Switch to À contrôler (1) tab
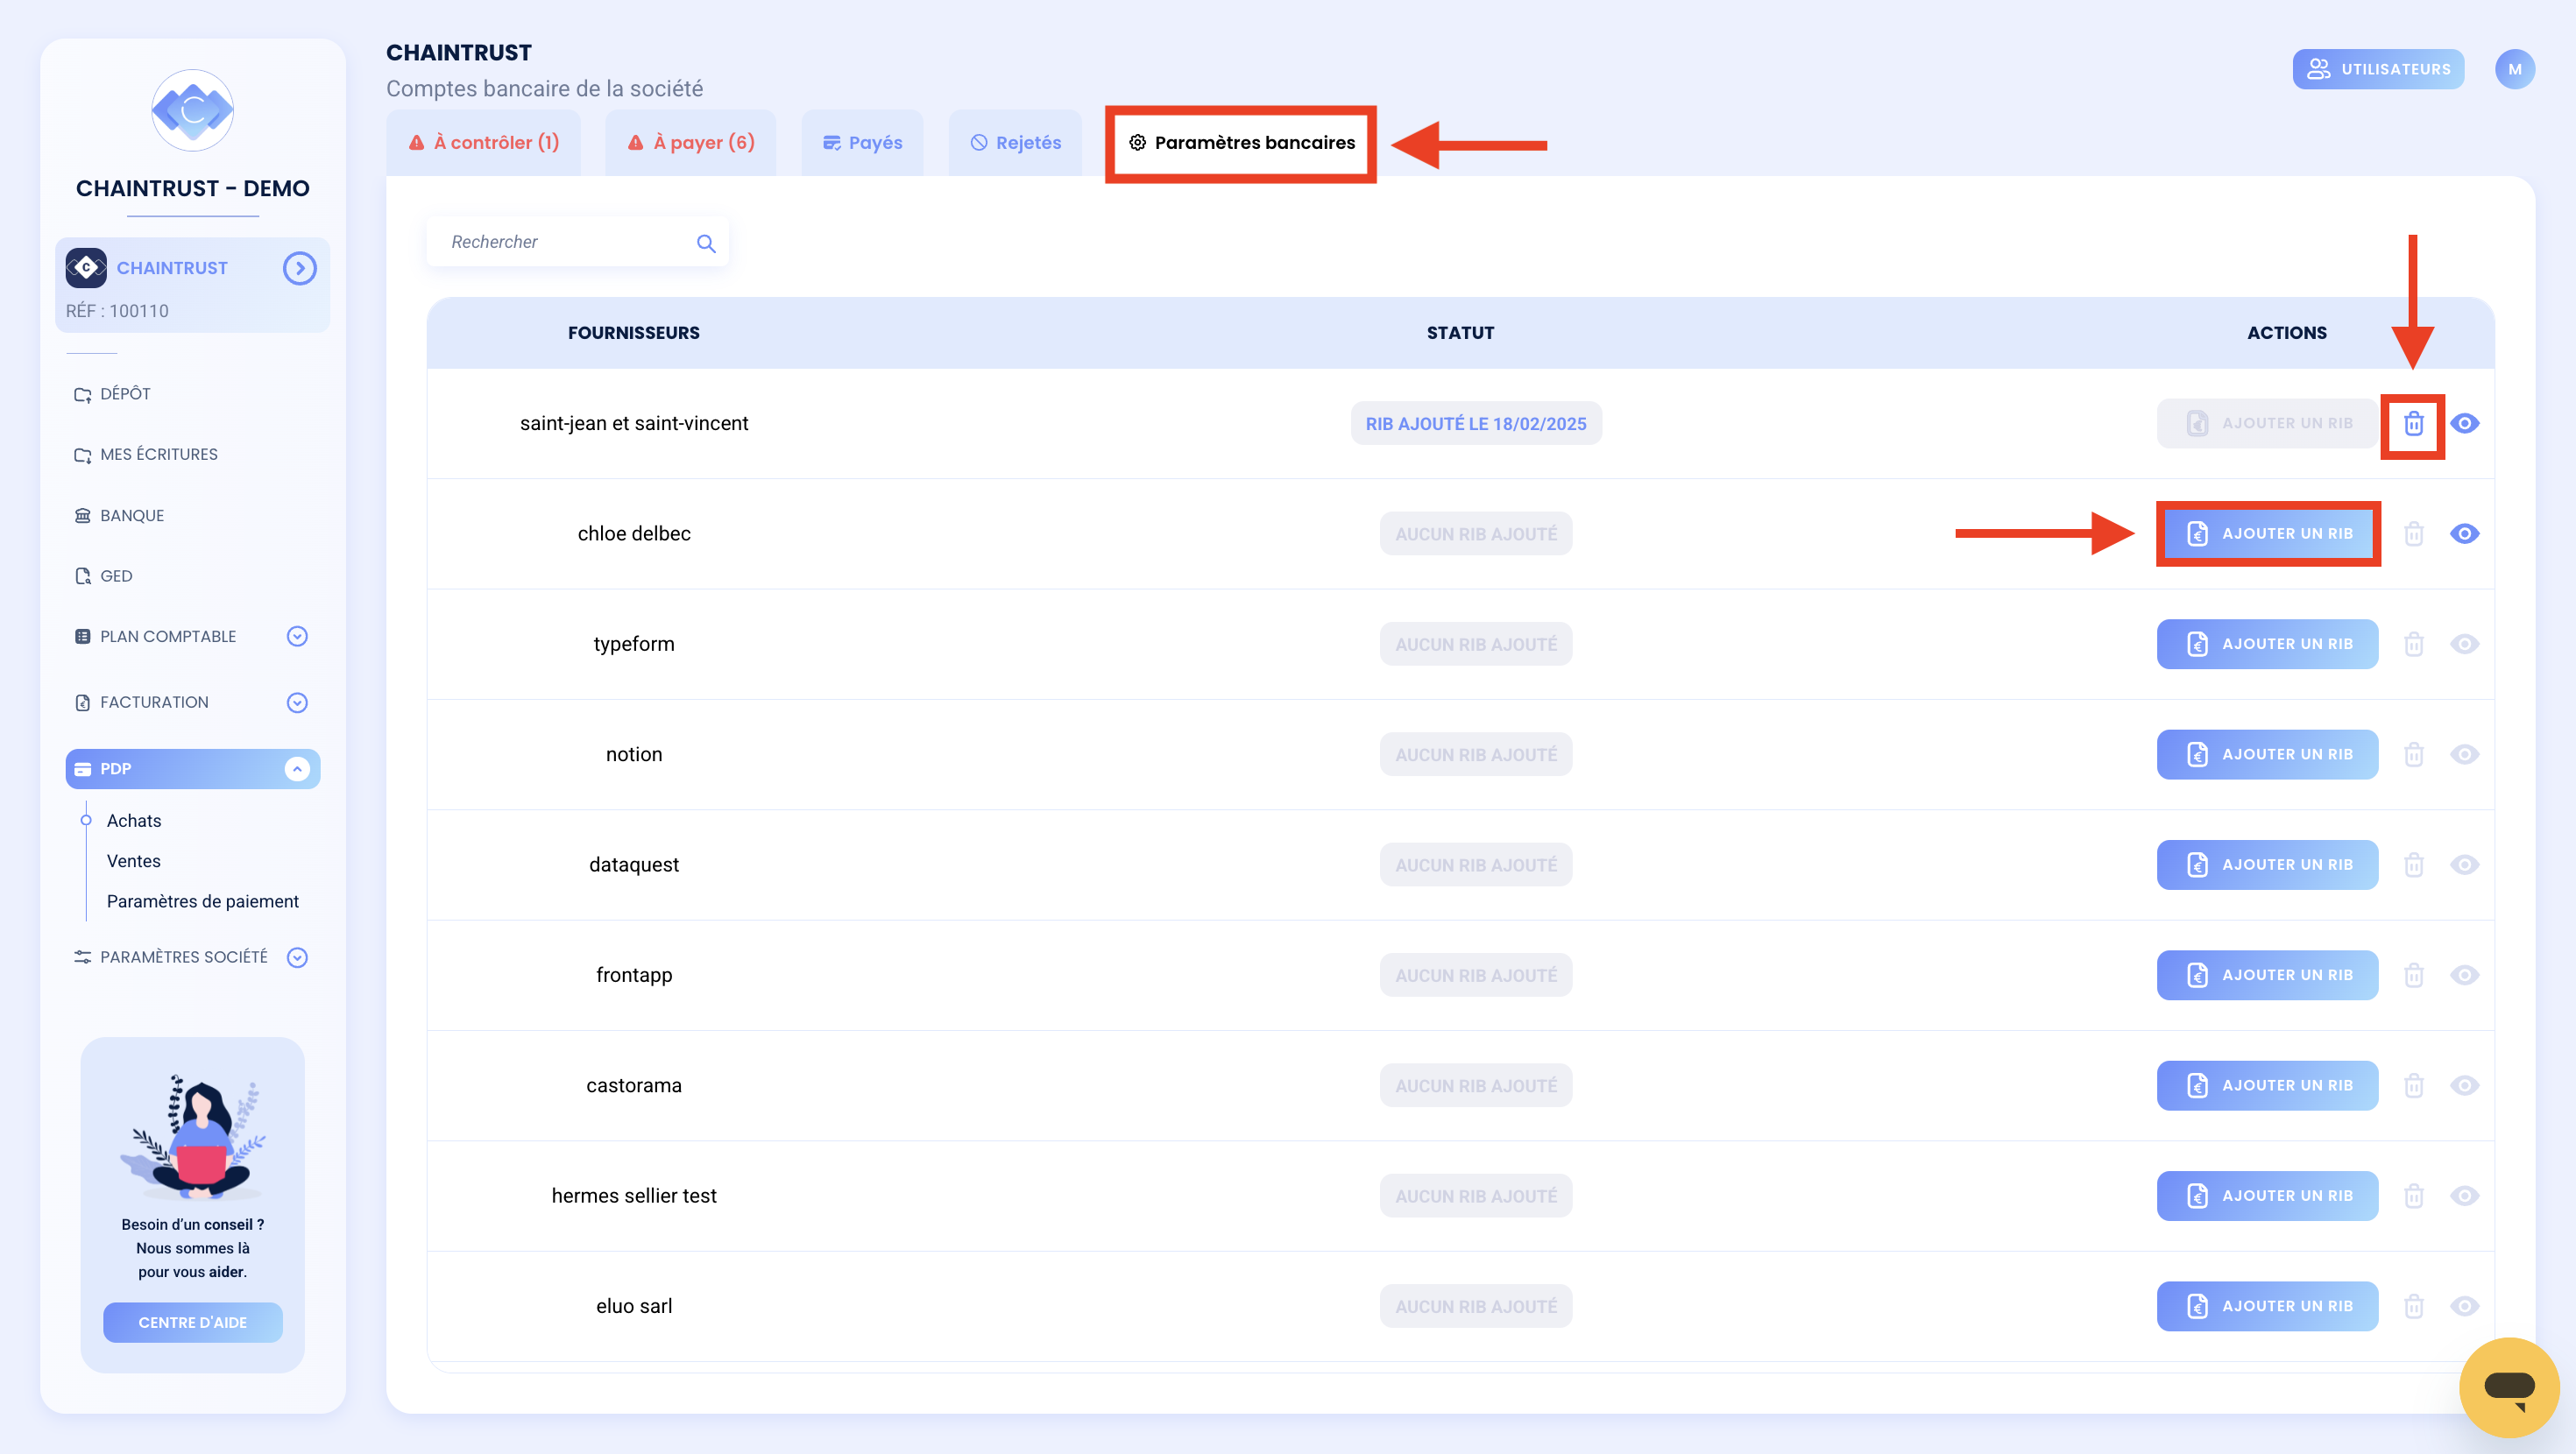 484,143
